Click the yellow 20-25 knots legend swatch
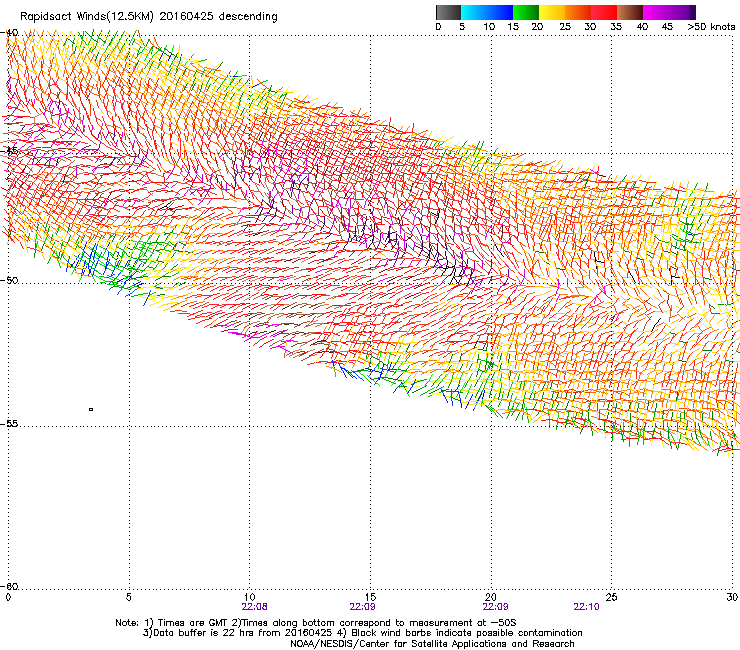The height and width of the screenshot is (650, 740). pos(552,12)
